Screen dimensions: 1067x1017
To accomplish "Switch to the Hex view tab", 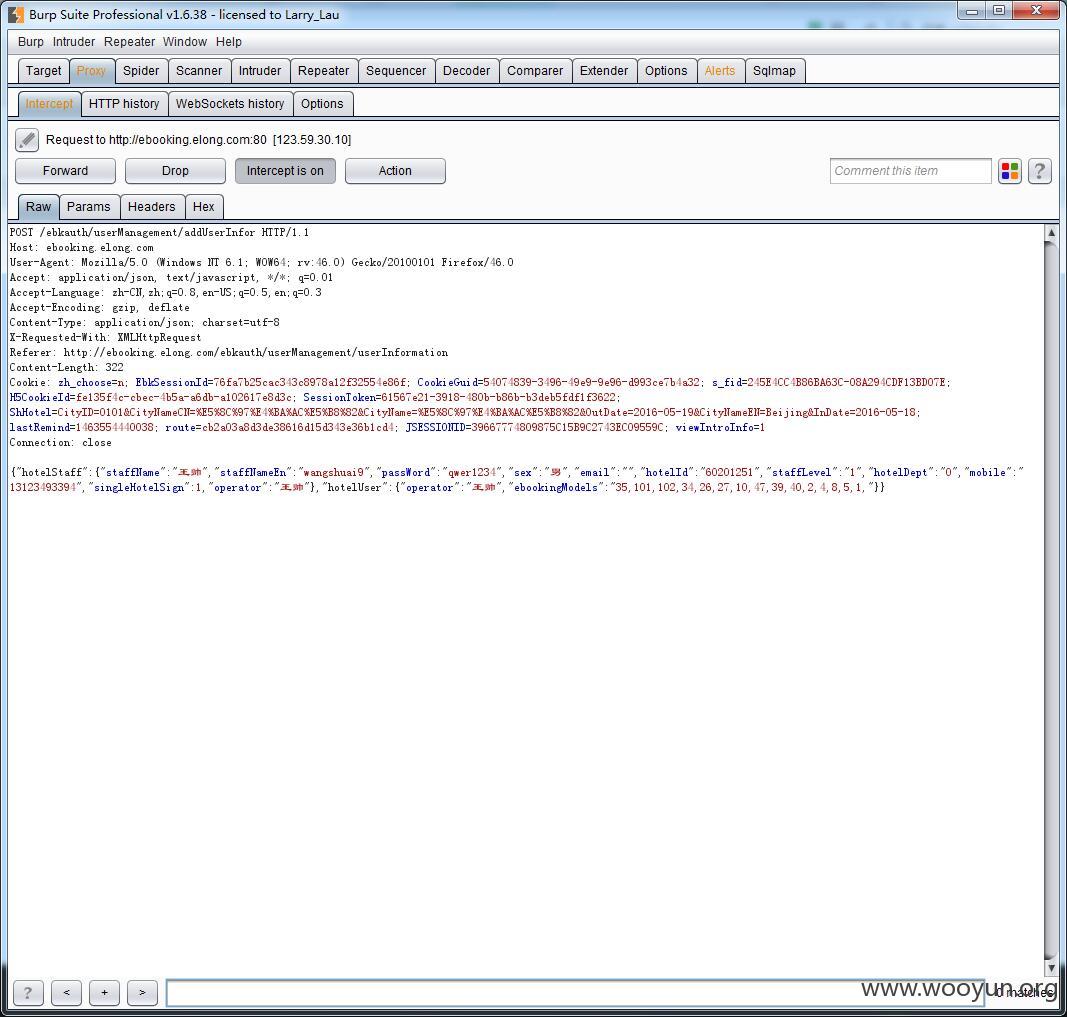I will [x=203, y=207].
